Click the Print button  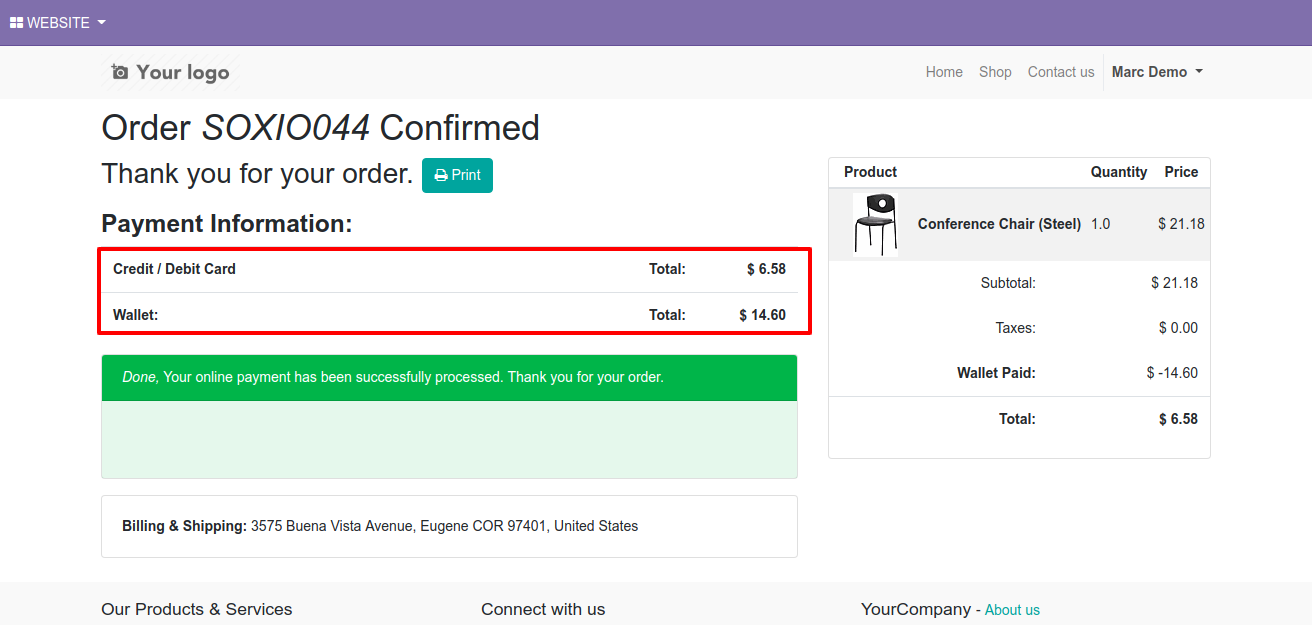457,175
